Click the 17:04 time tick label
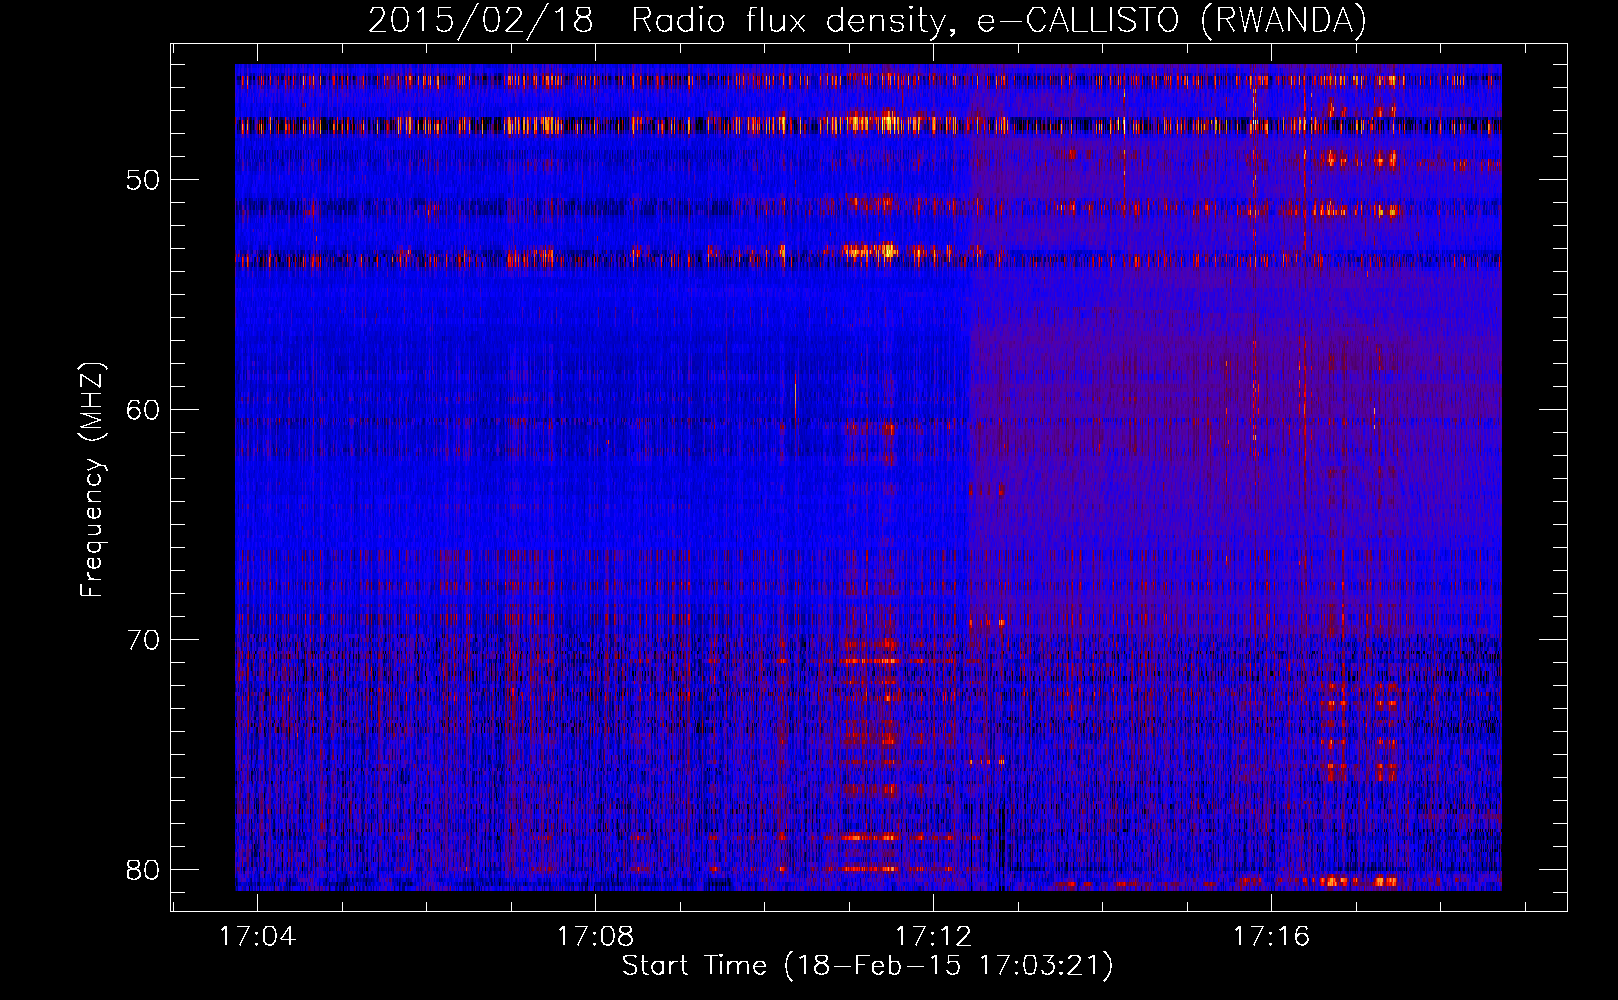Image resolution: width=1618 pixels, height=1000 pixels. [x=258, y=937]
